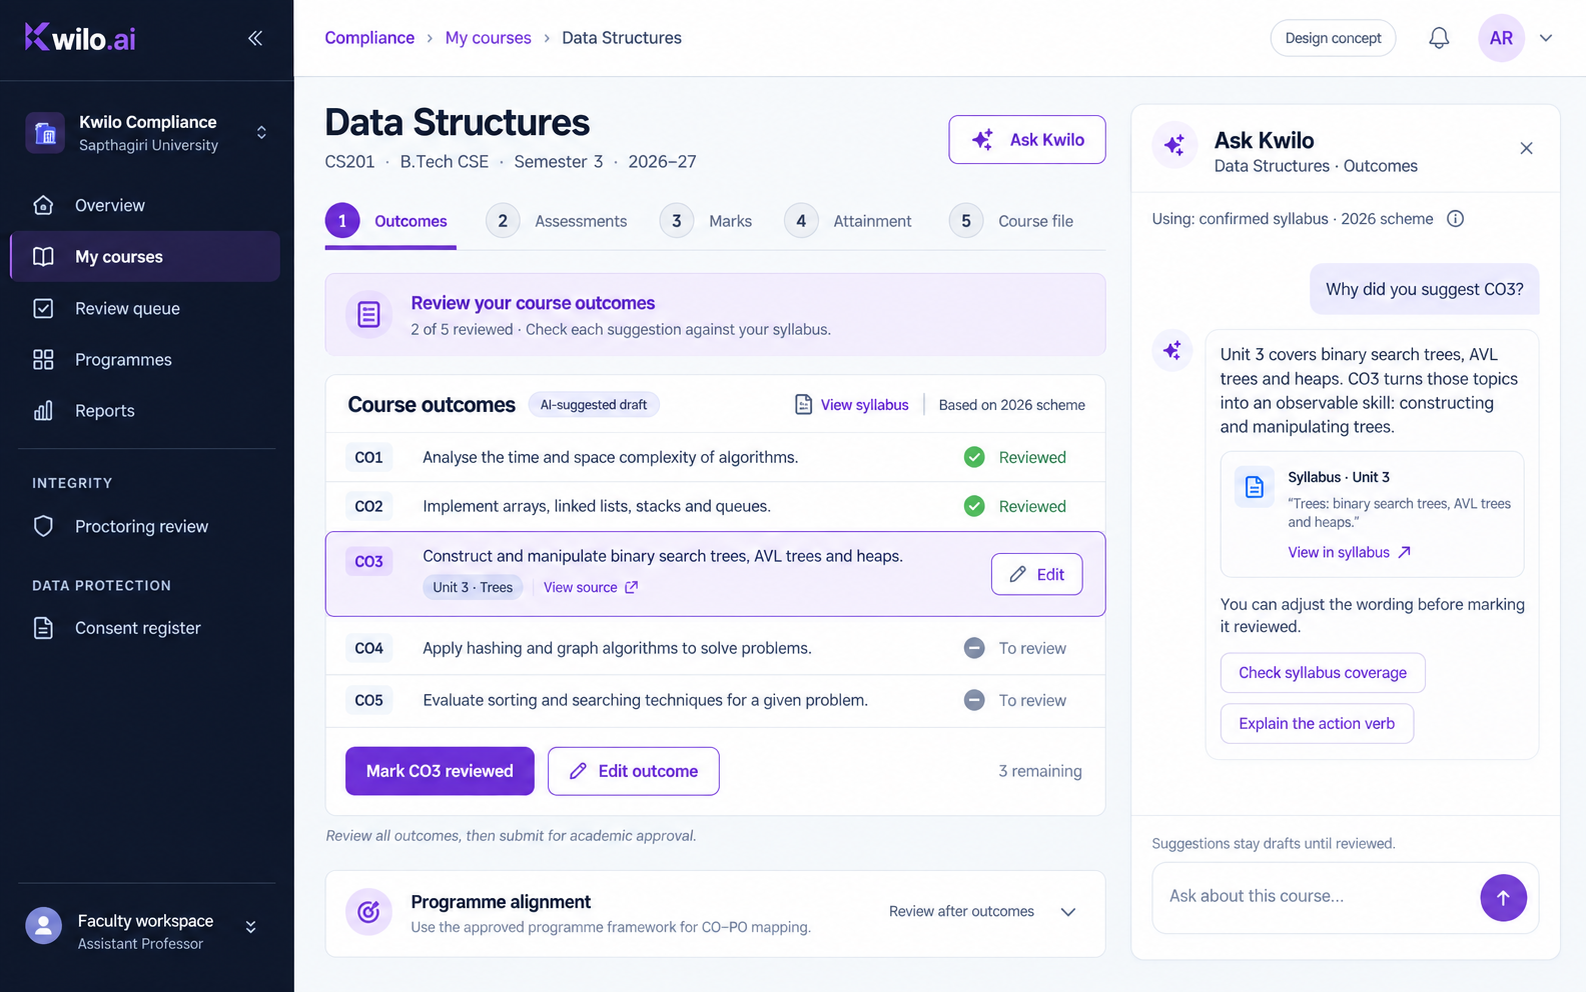Click CO1 green Reviewed checkmark
1586x992 pixels.
[974, 457]
